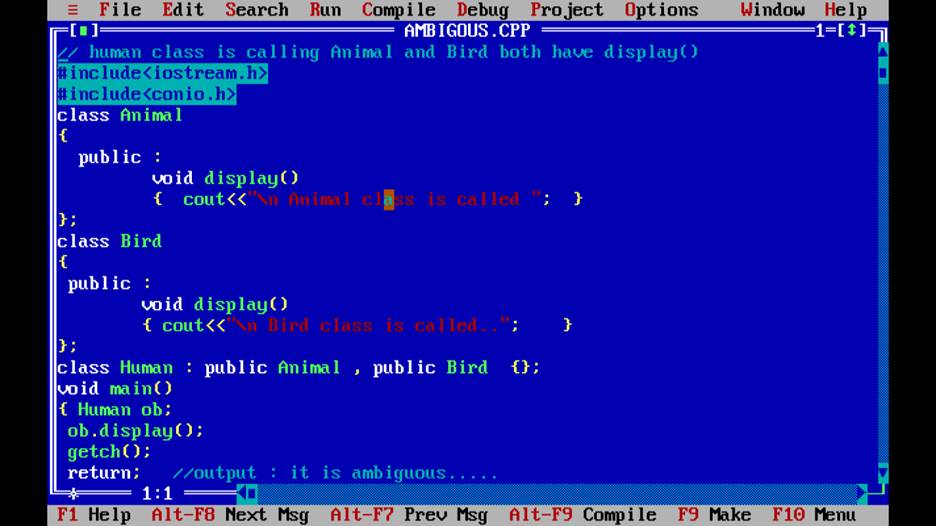Click the vertical scrollbar thumb
The image size is (936, 526).
pyautogui.click(x=883, y=73)
